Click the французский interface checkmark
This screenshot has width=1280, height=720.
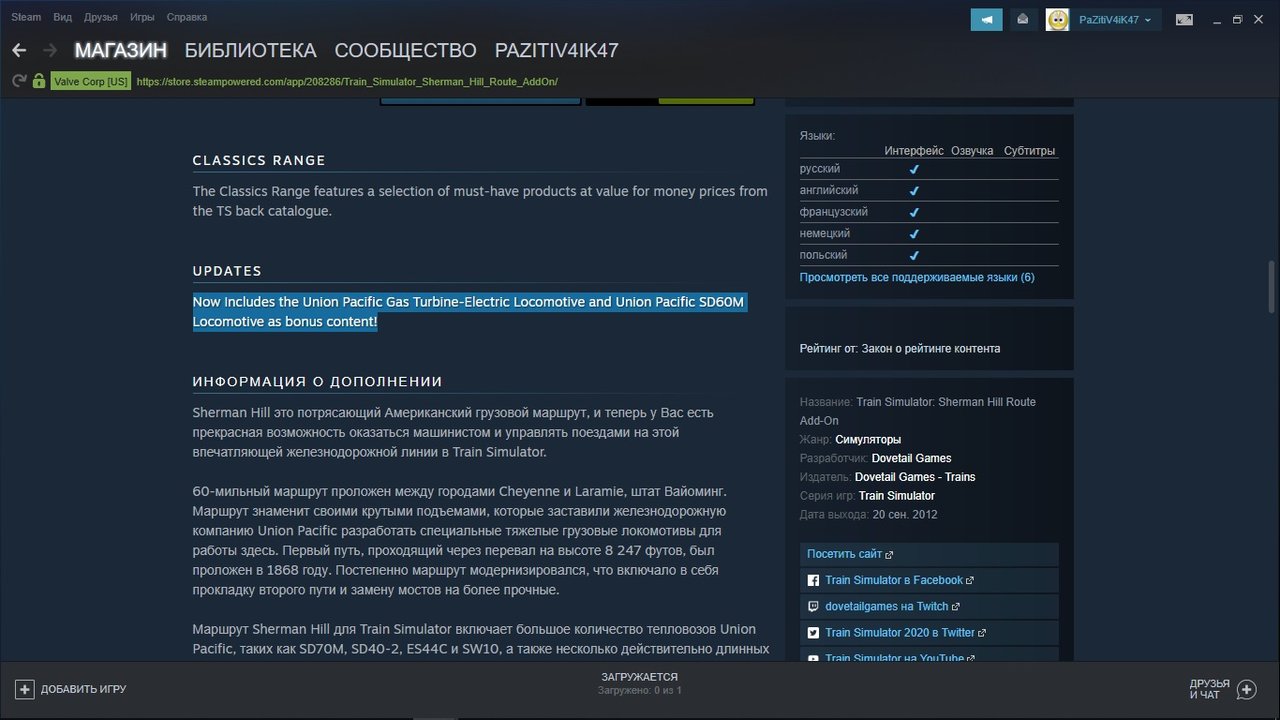914,212
